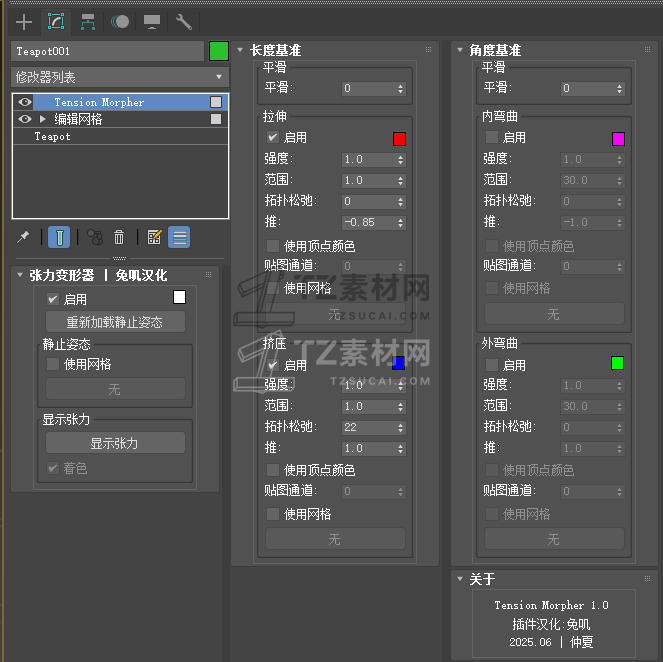663x662 pixels.
Task: Collapse the 长度基准 rollout
Action: click(240, 50)
